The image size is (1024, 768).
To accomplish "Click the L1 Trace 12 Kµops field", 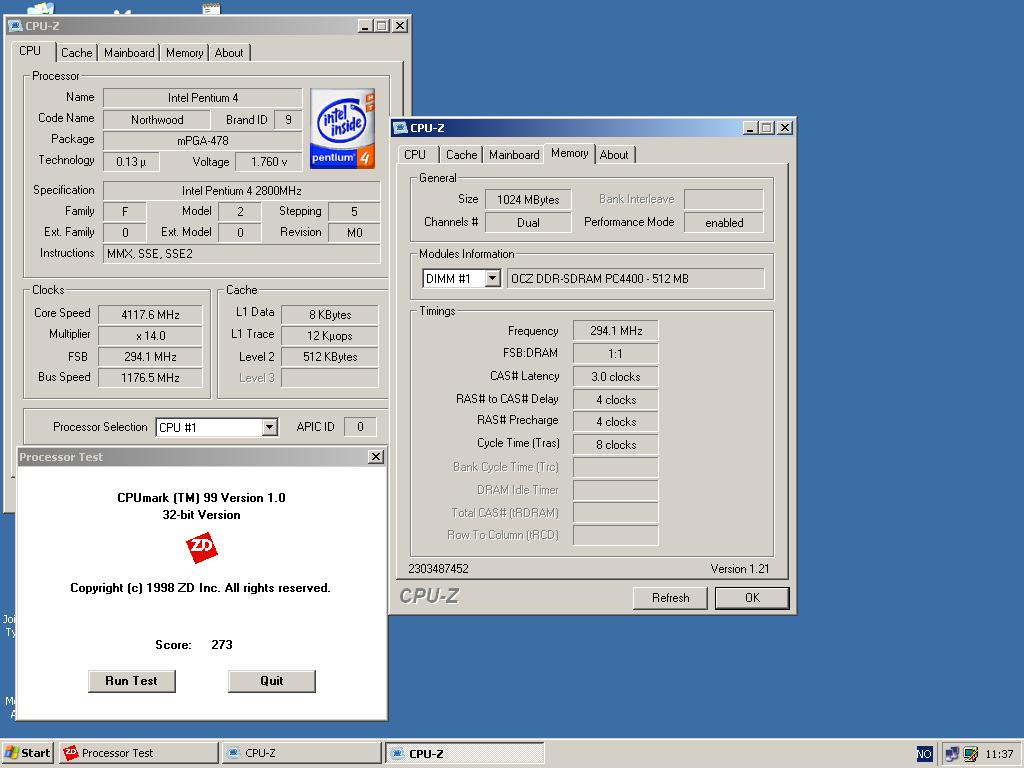I will [x=330, y=336].
